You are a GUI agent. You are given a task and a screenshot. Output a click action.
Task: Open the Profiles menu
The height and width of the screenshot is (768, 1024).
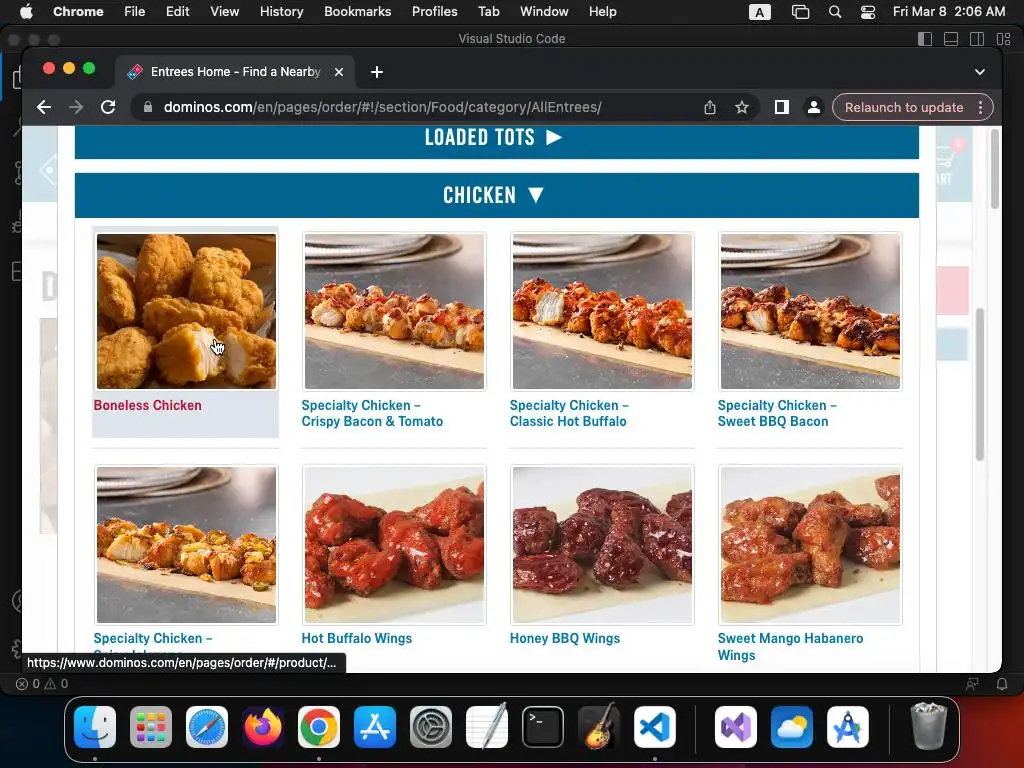pyautogui.click(x=434, y=11)
